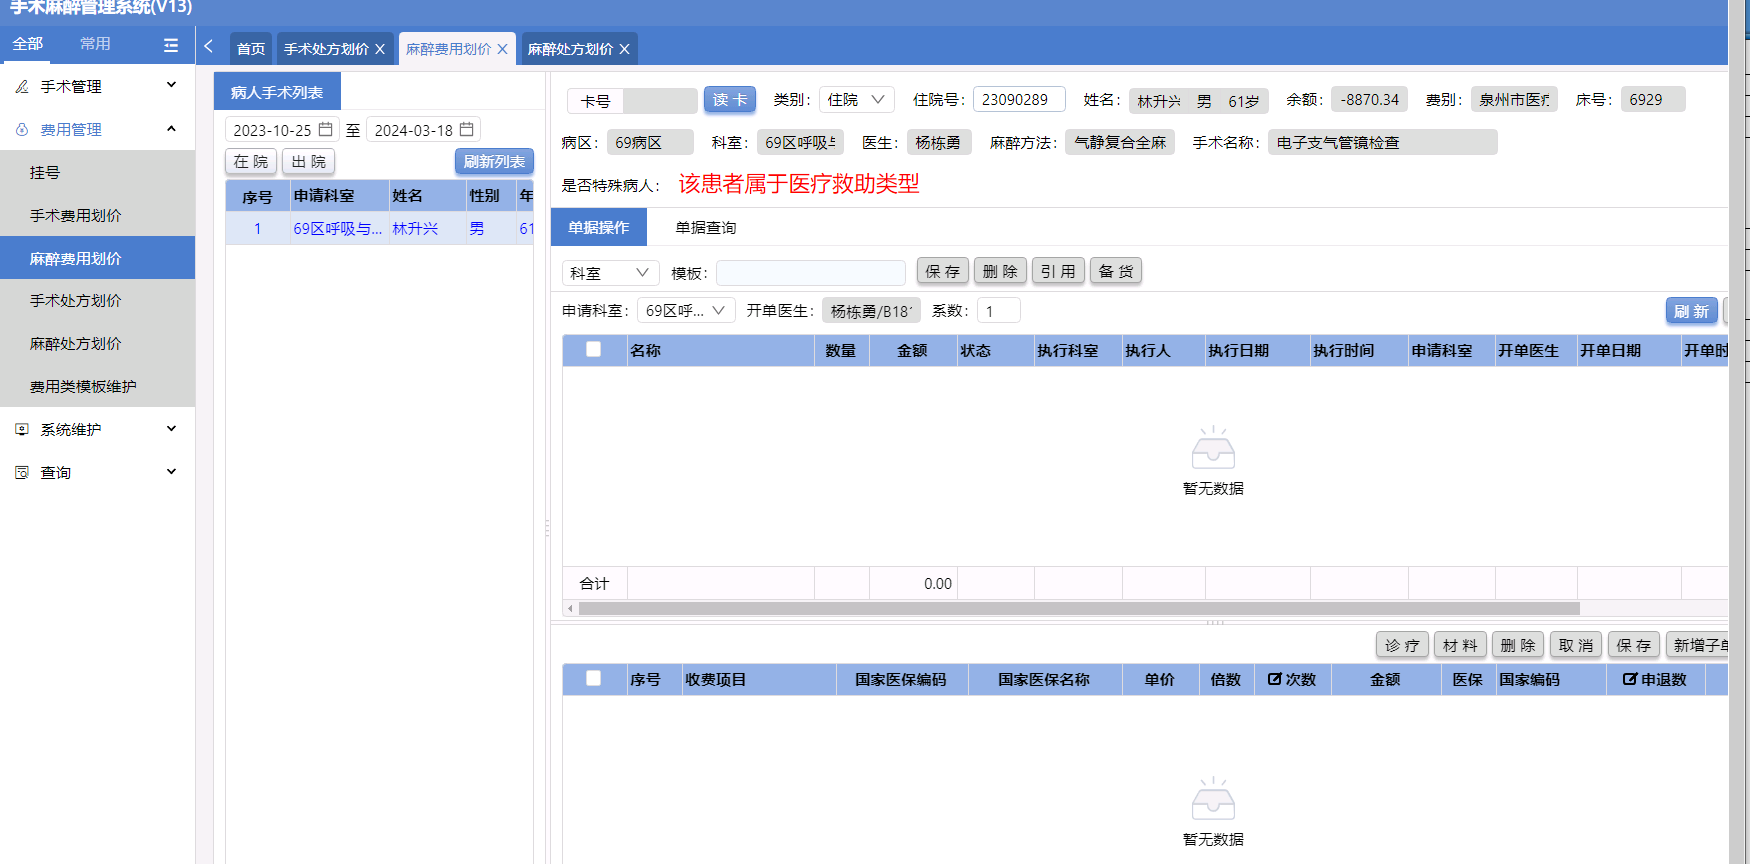Click the horizontal scrollbar under the 合计 row
Screen dimensions: 1750x864
[1079, 608]
